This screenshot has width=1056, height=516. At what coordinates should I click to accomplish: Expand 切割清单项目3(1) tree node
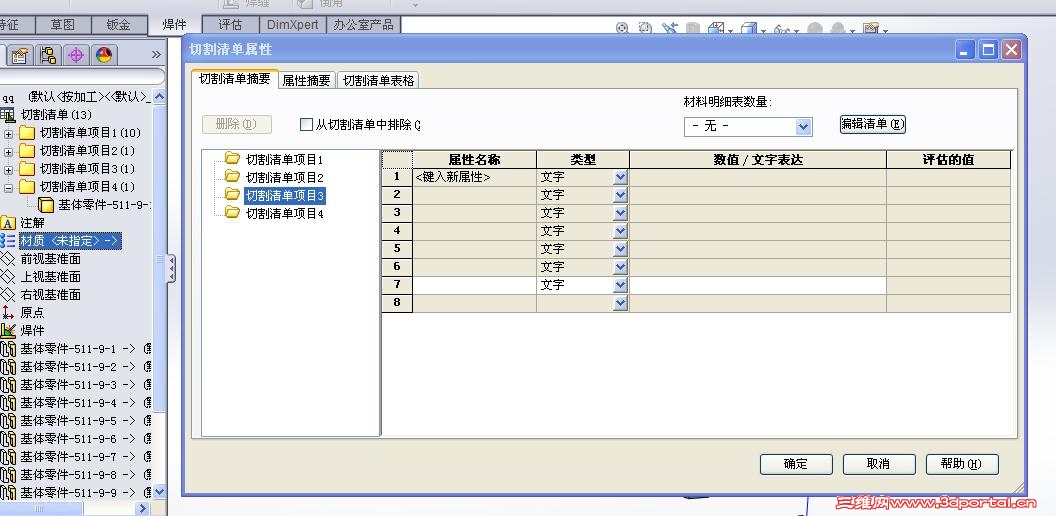point(8,169)
